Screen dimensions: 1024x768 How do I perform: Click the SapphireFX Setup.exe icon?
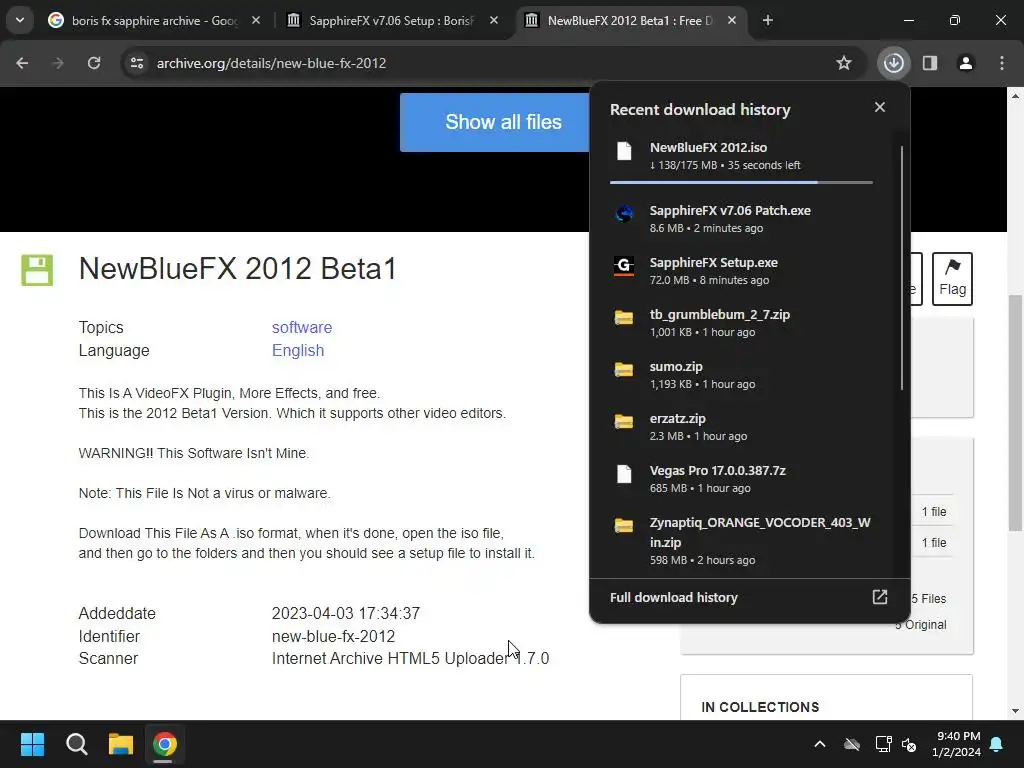coord(624,266)
